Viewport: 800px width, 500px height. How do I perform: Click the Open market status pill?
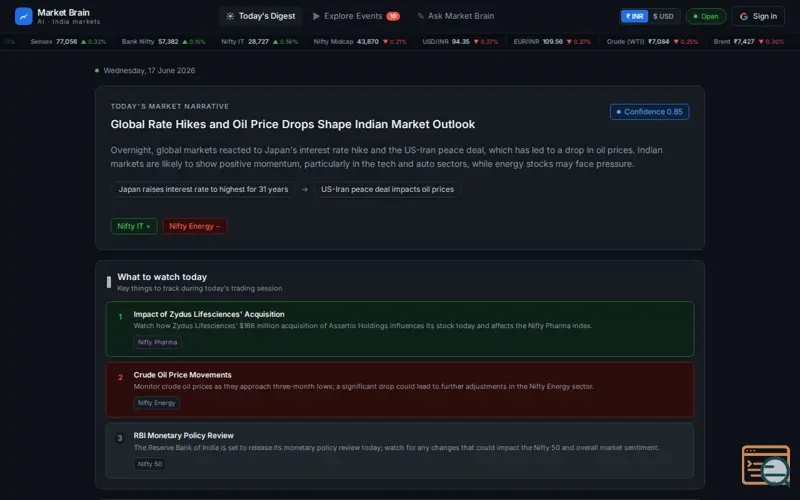(x=706, y=16)
